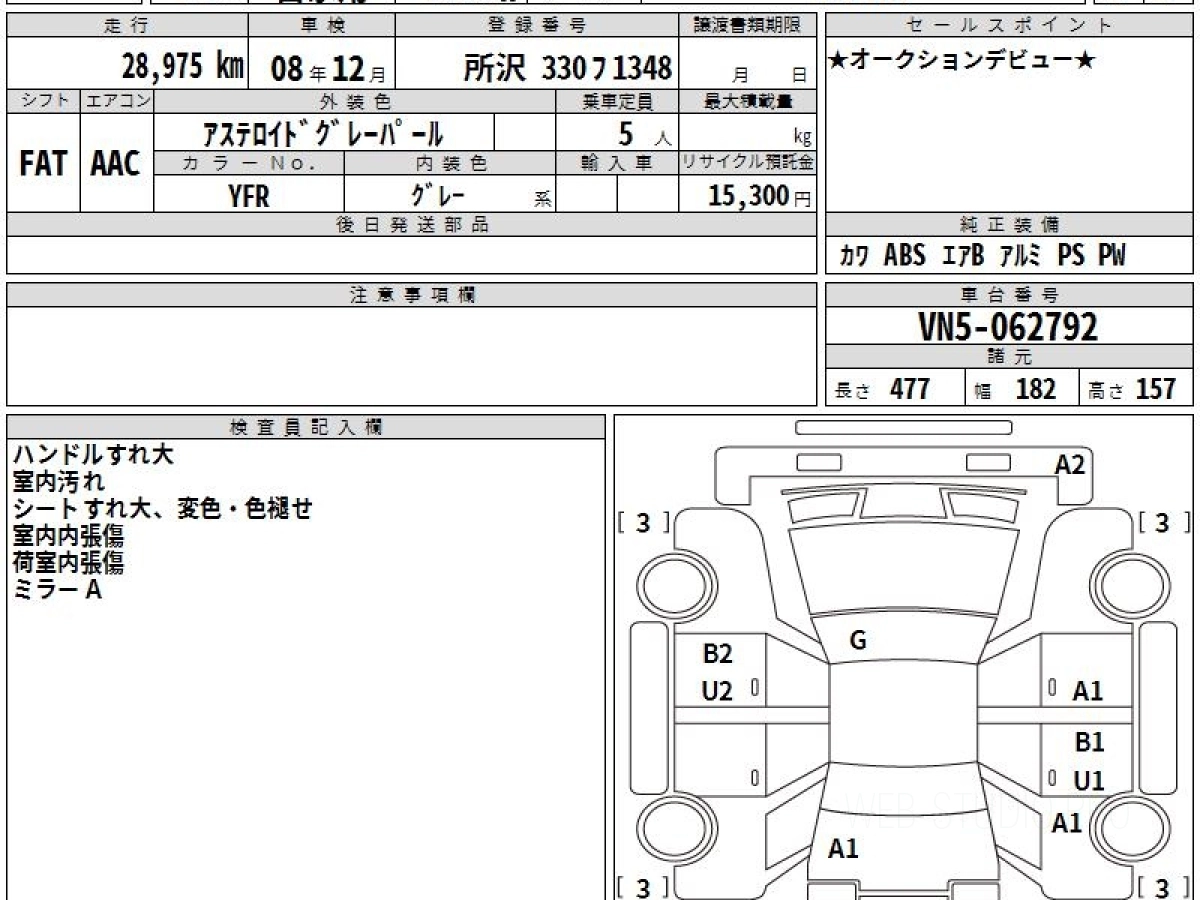Viewport: 1200px width, 900px height.
Task: Click the AAC air conditioner value
Action: (116, 164)
